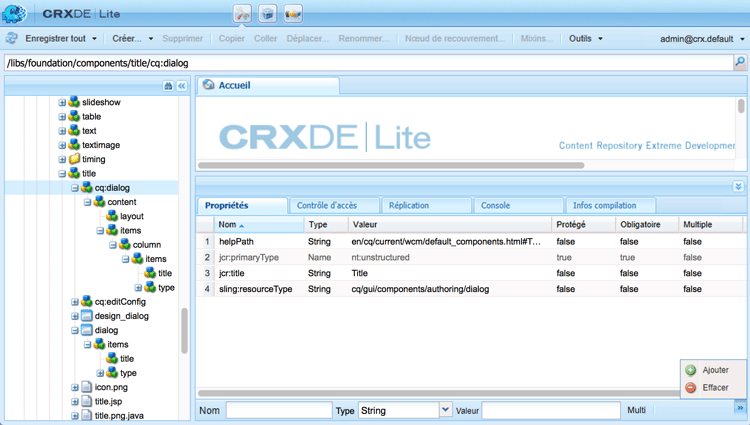Collapse the cq:dialog node
The width and height of the screenshot is (750, 425).
pos(75,188)
